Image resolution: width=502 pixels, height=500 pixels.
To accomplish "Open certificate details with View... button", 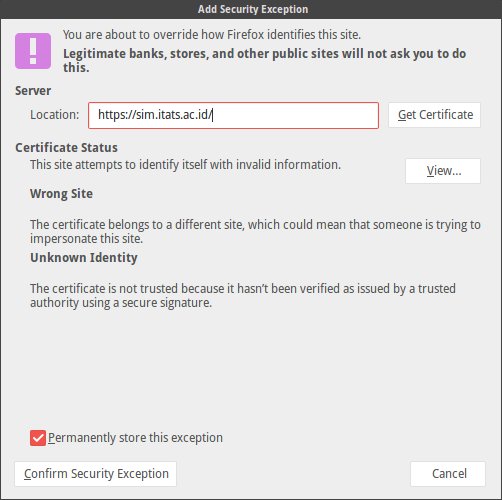I will point(443,171).
